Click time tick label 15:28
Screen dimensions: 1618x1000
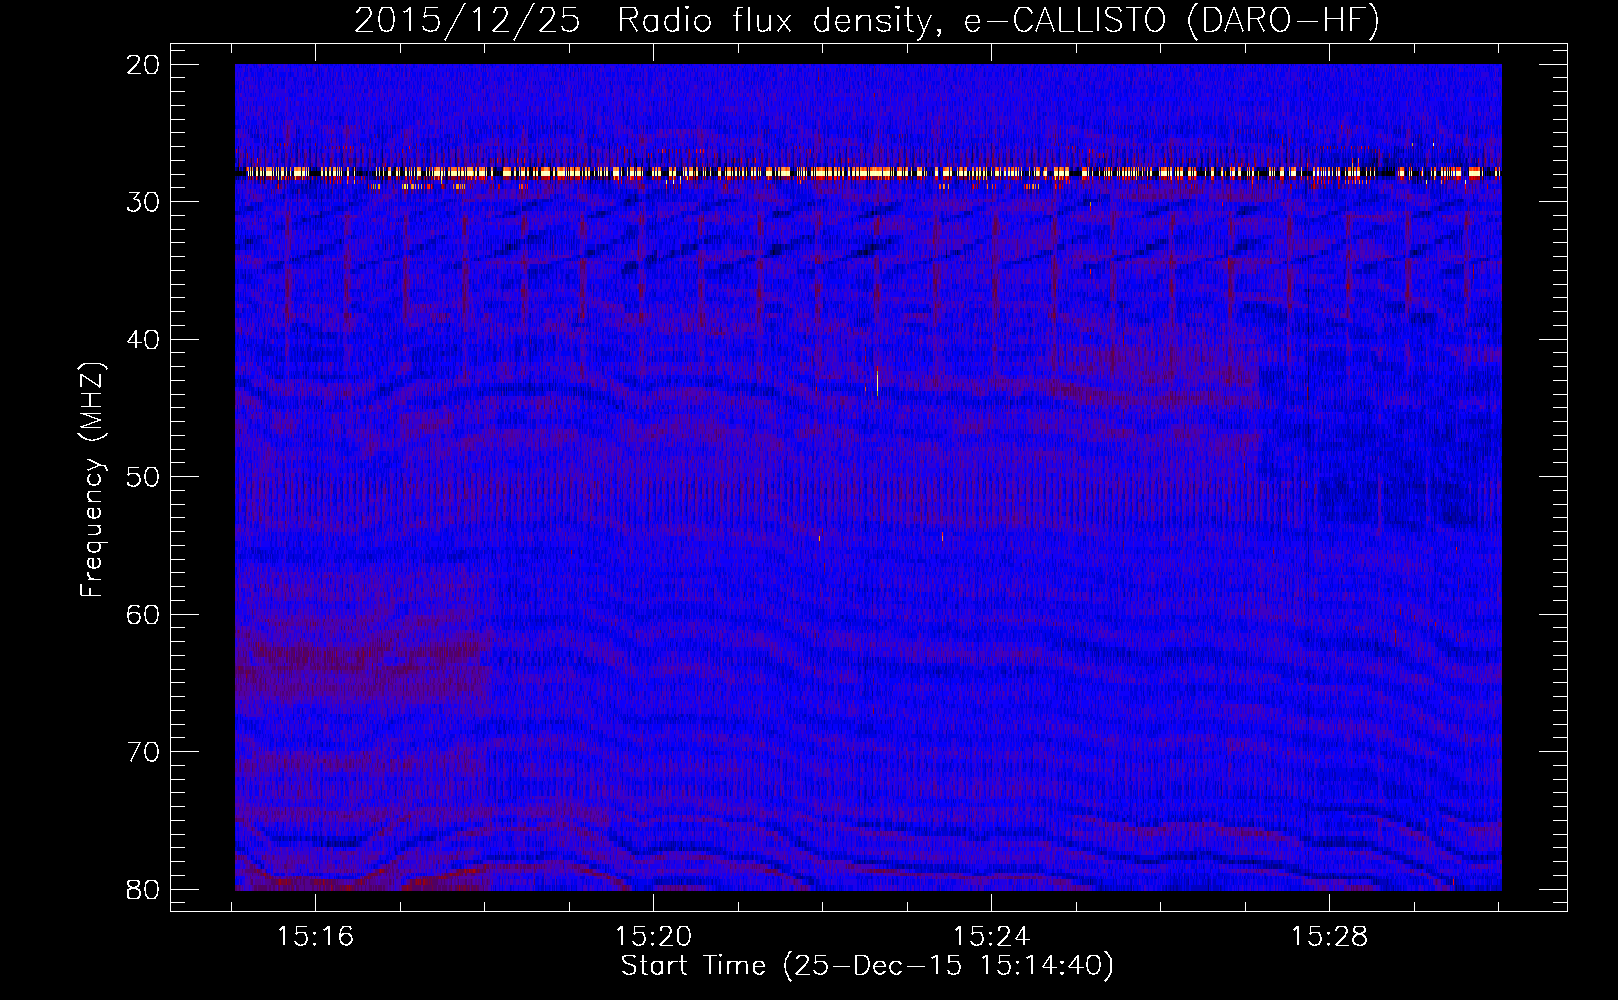(x=1330, y=937)
